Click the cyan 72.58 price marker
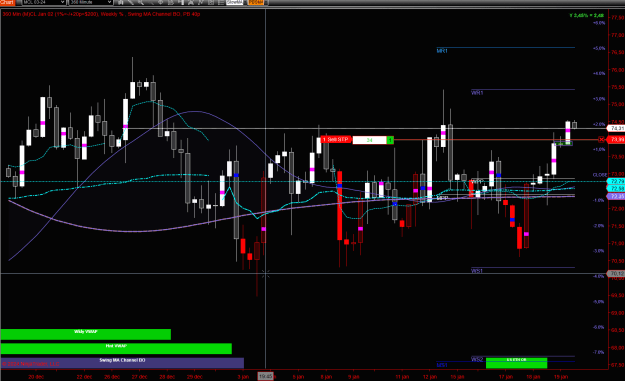The width and height of the screenshot is (625, 381). 617,189
